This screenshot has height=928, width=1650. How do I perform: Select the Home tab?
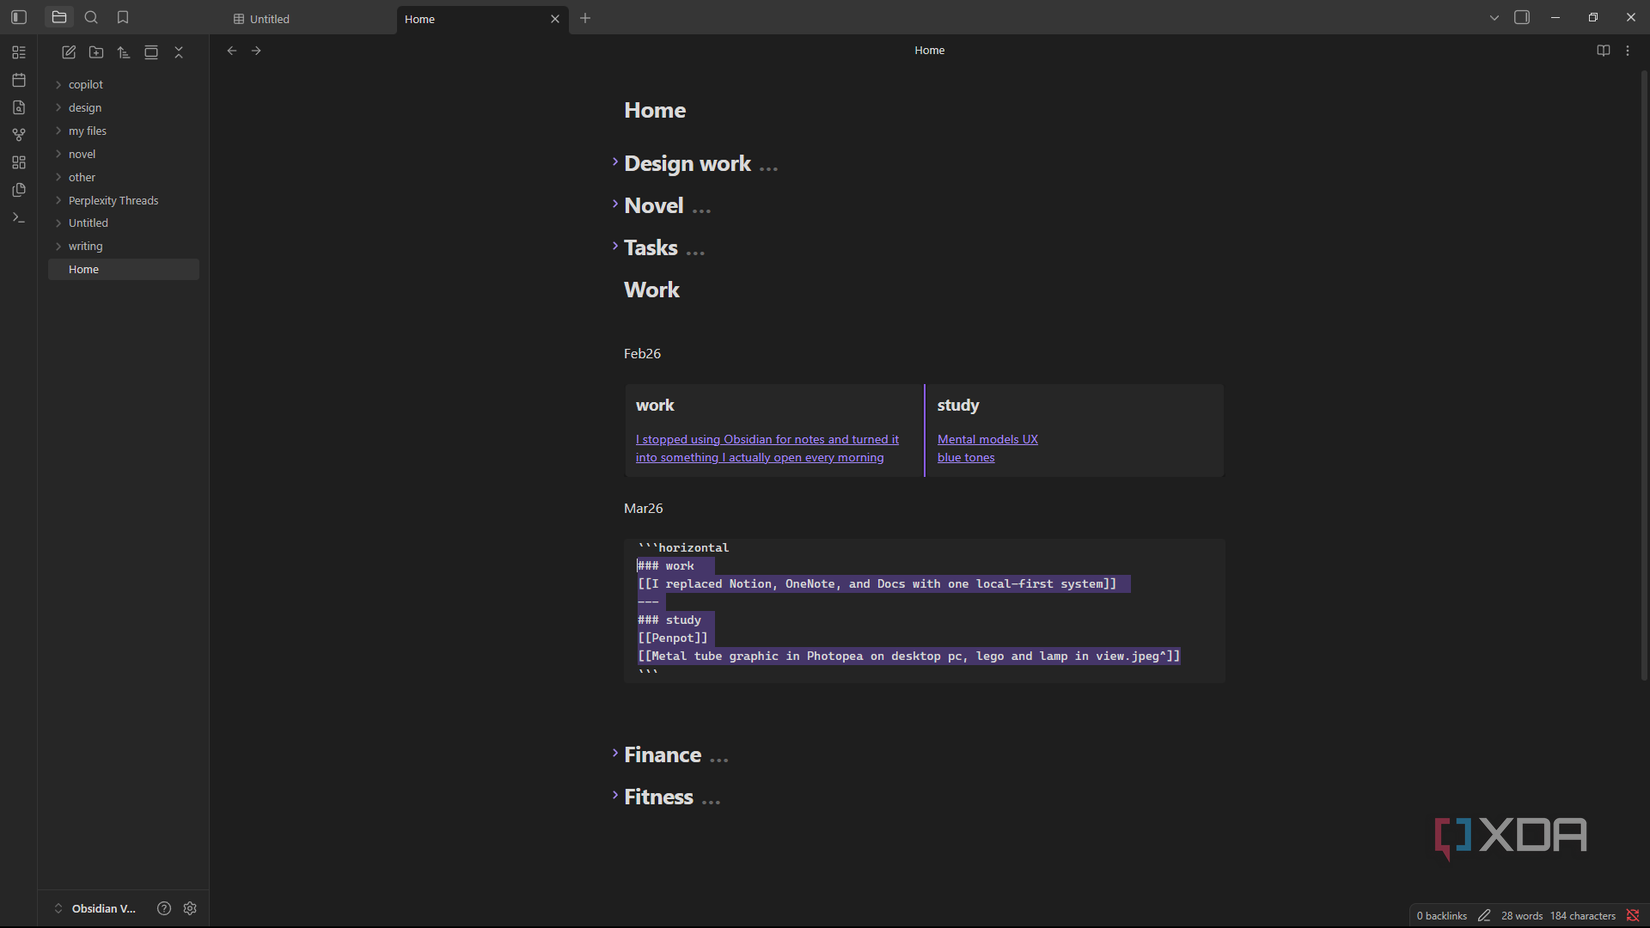(x=482, y=19)
